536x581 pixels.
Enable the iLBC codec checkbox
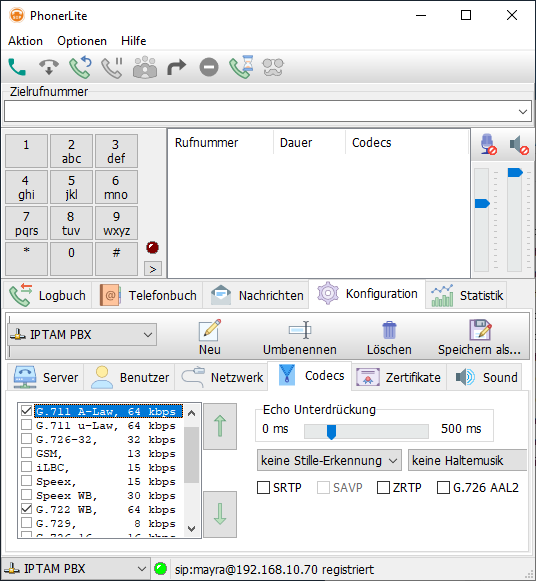(x=26, y=467)
